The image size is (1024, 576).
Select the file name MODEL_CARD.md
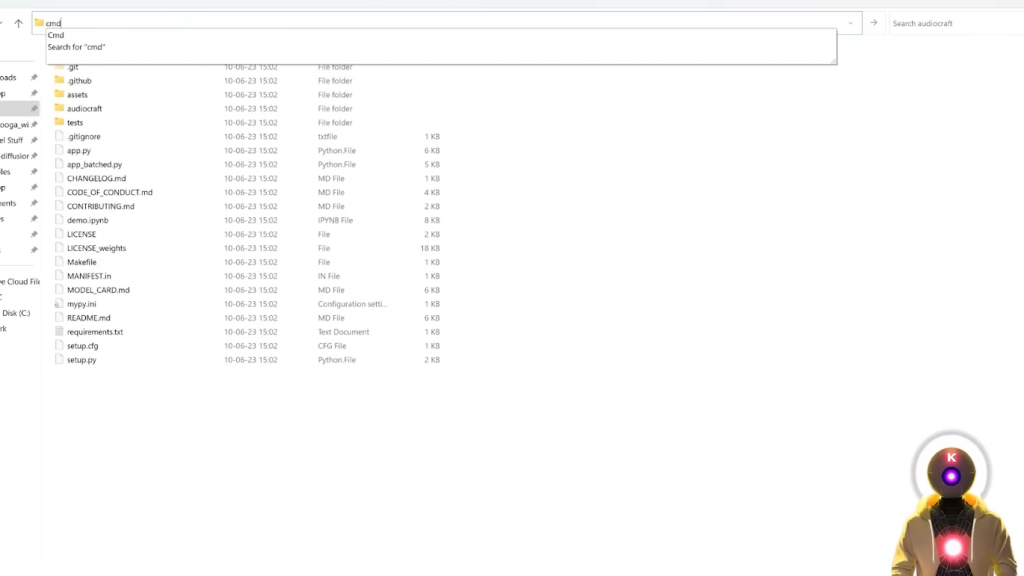98,290
